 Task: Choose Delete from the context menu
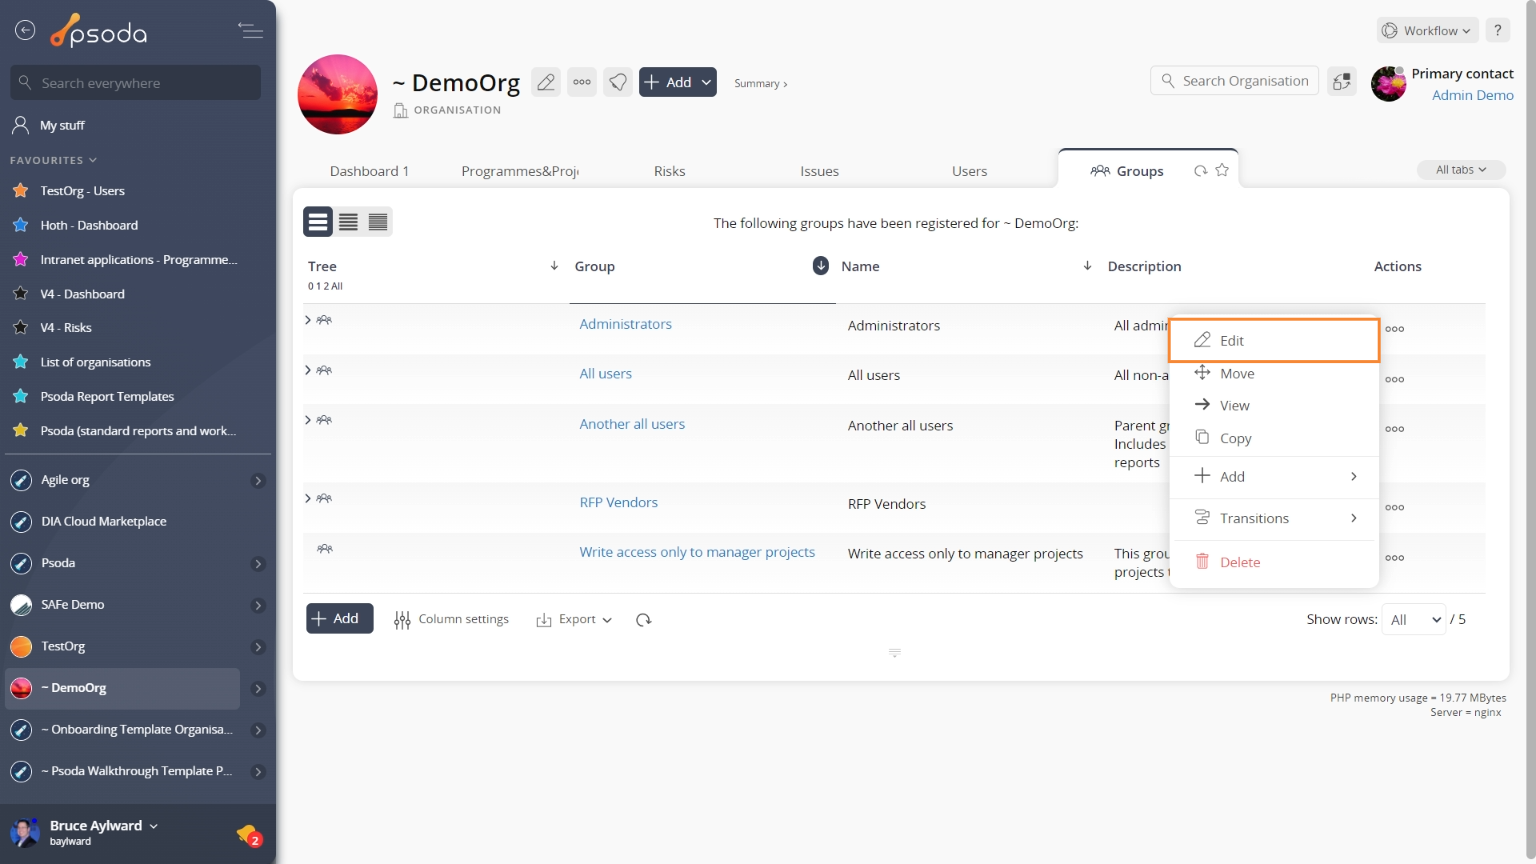tap(1274, 562)
